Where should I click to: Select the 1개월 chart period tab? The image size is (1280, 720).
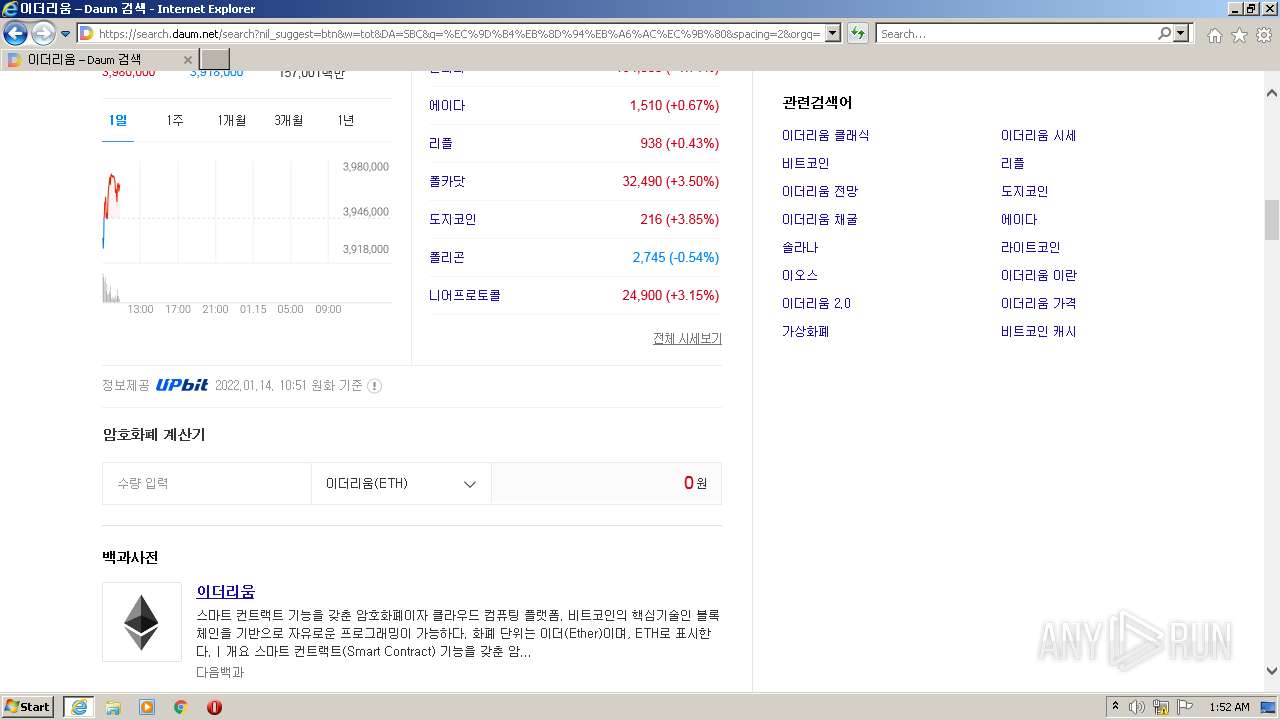[x=232, y=120]
